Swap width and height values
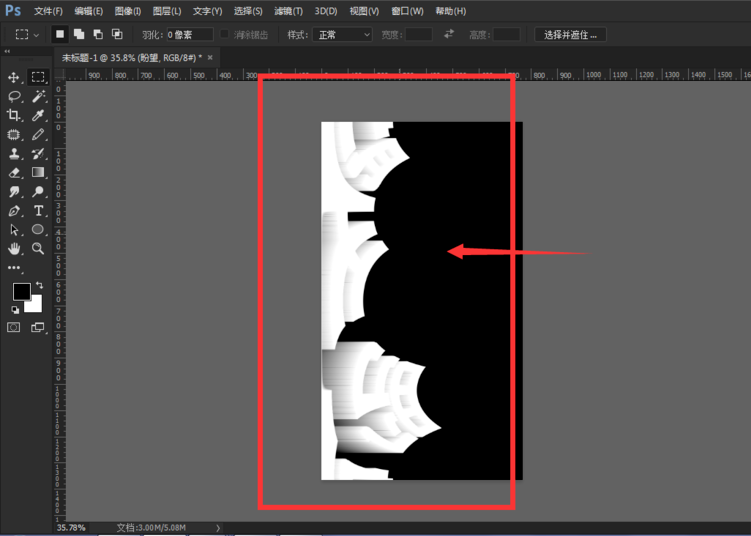Screen dimensions: 751x536 coord(449,34)
